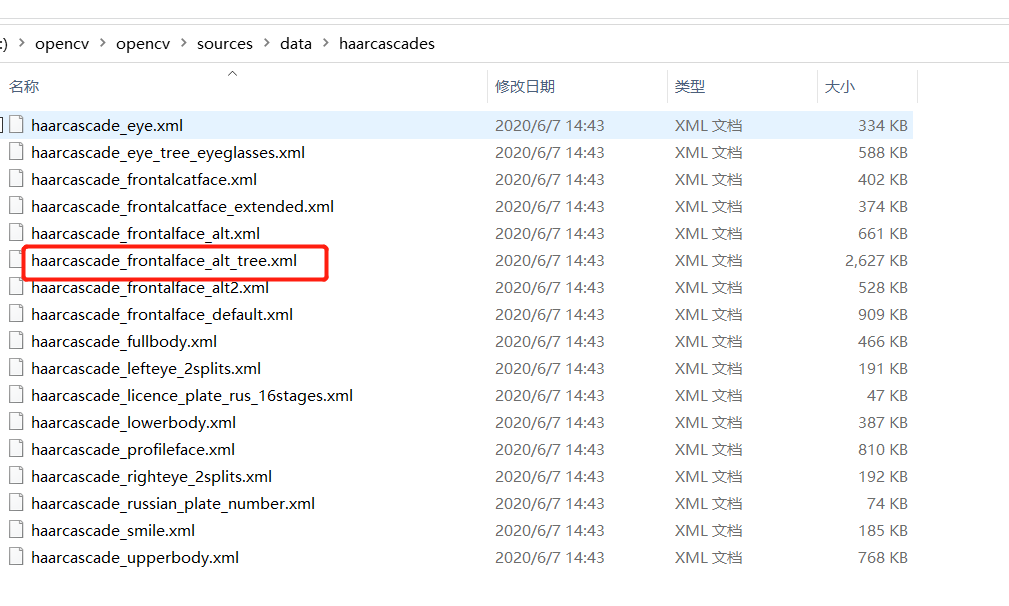
Task: Toggle the selection checkbox for haarcascade_eye.xml
Action: 1,125
